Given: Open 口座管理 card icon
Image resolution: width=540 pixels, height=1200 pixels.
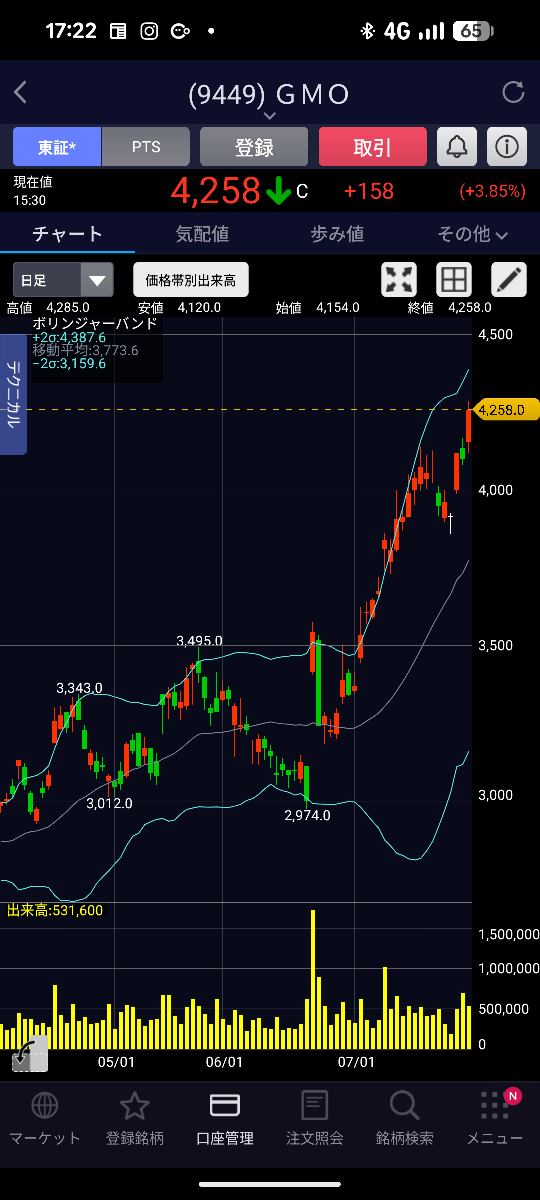Looking at the screenshot, I should (224, 1105).
